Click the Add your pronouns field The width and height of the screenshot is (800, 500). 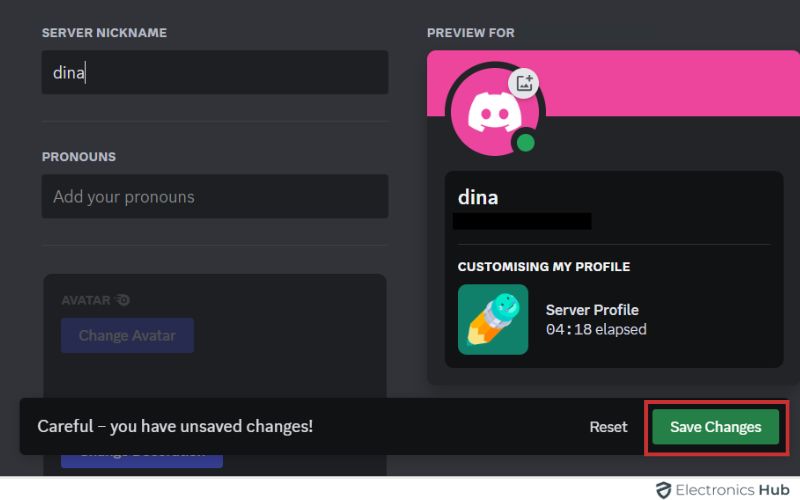(x=215, y=196)
